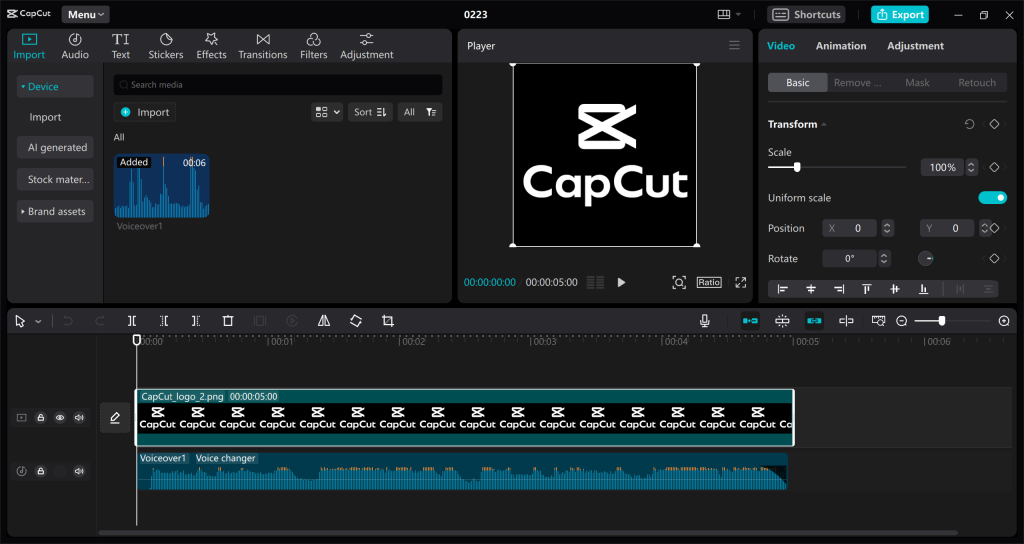Open the Filters tab

tap(313, 46)
